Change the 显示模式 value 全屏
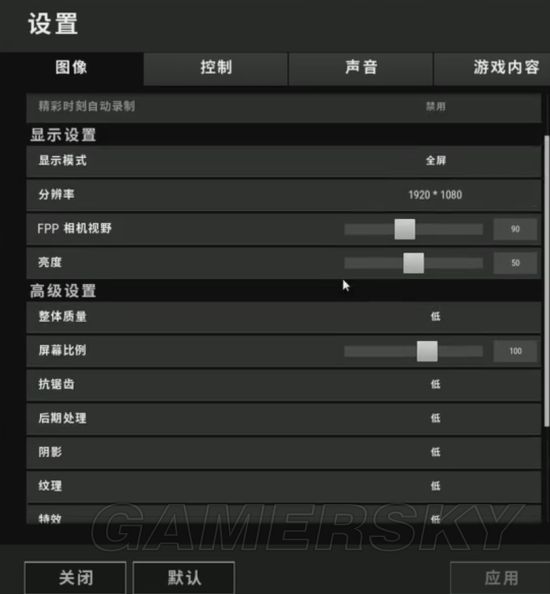 point(436,161)
